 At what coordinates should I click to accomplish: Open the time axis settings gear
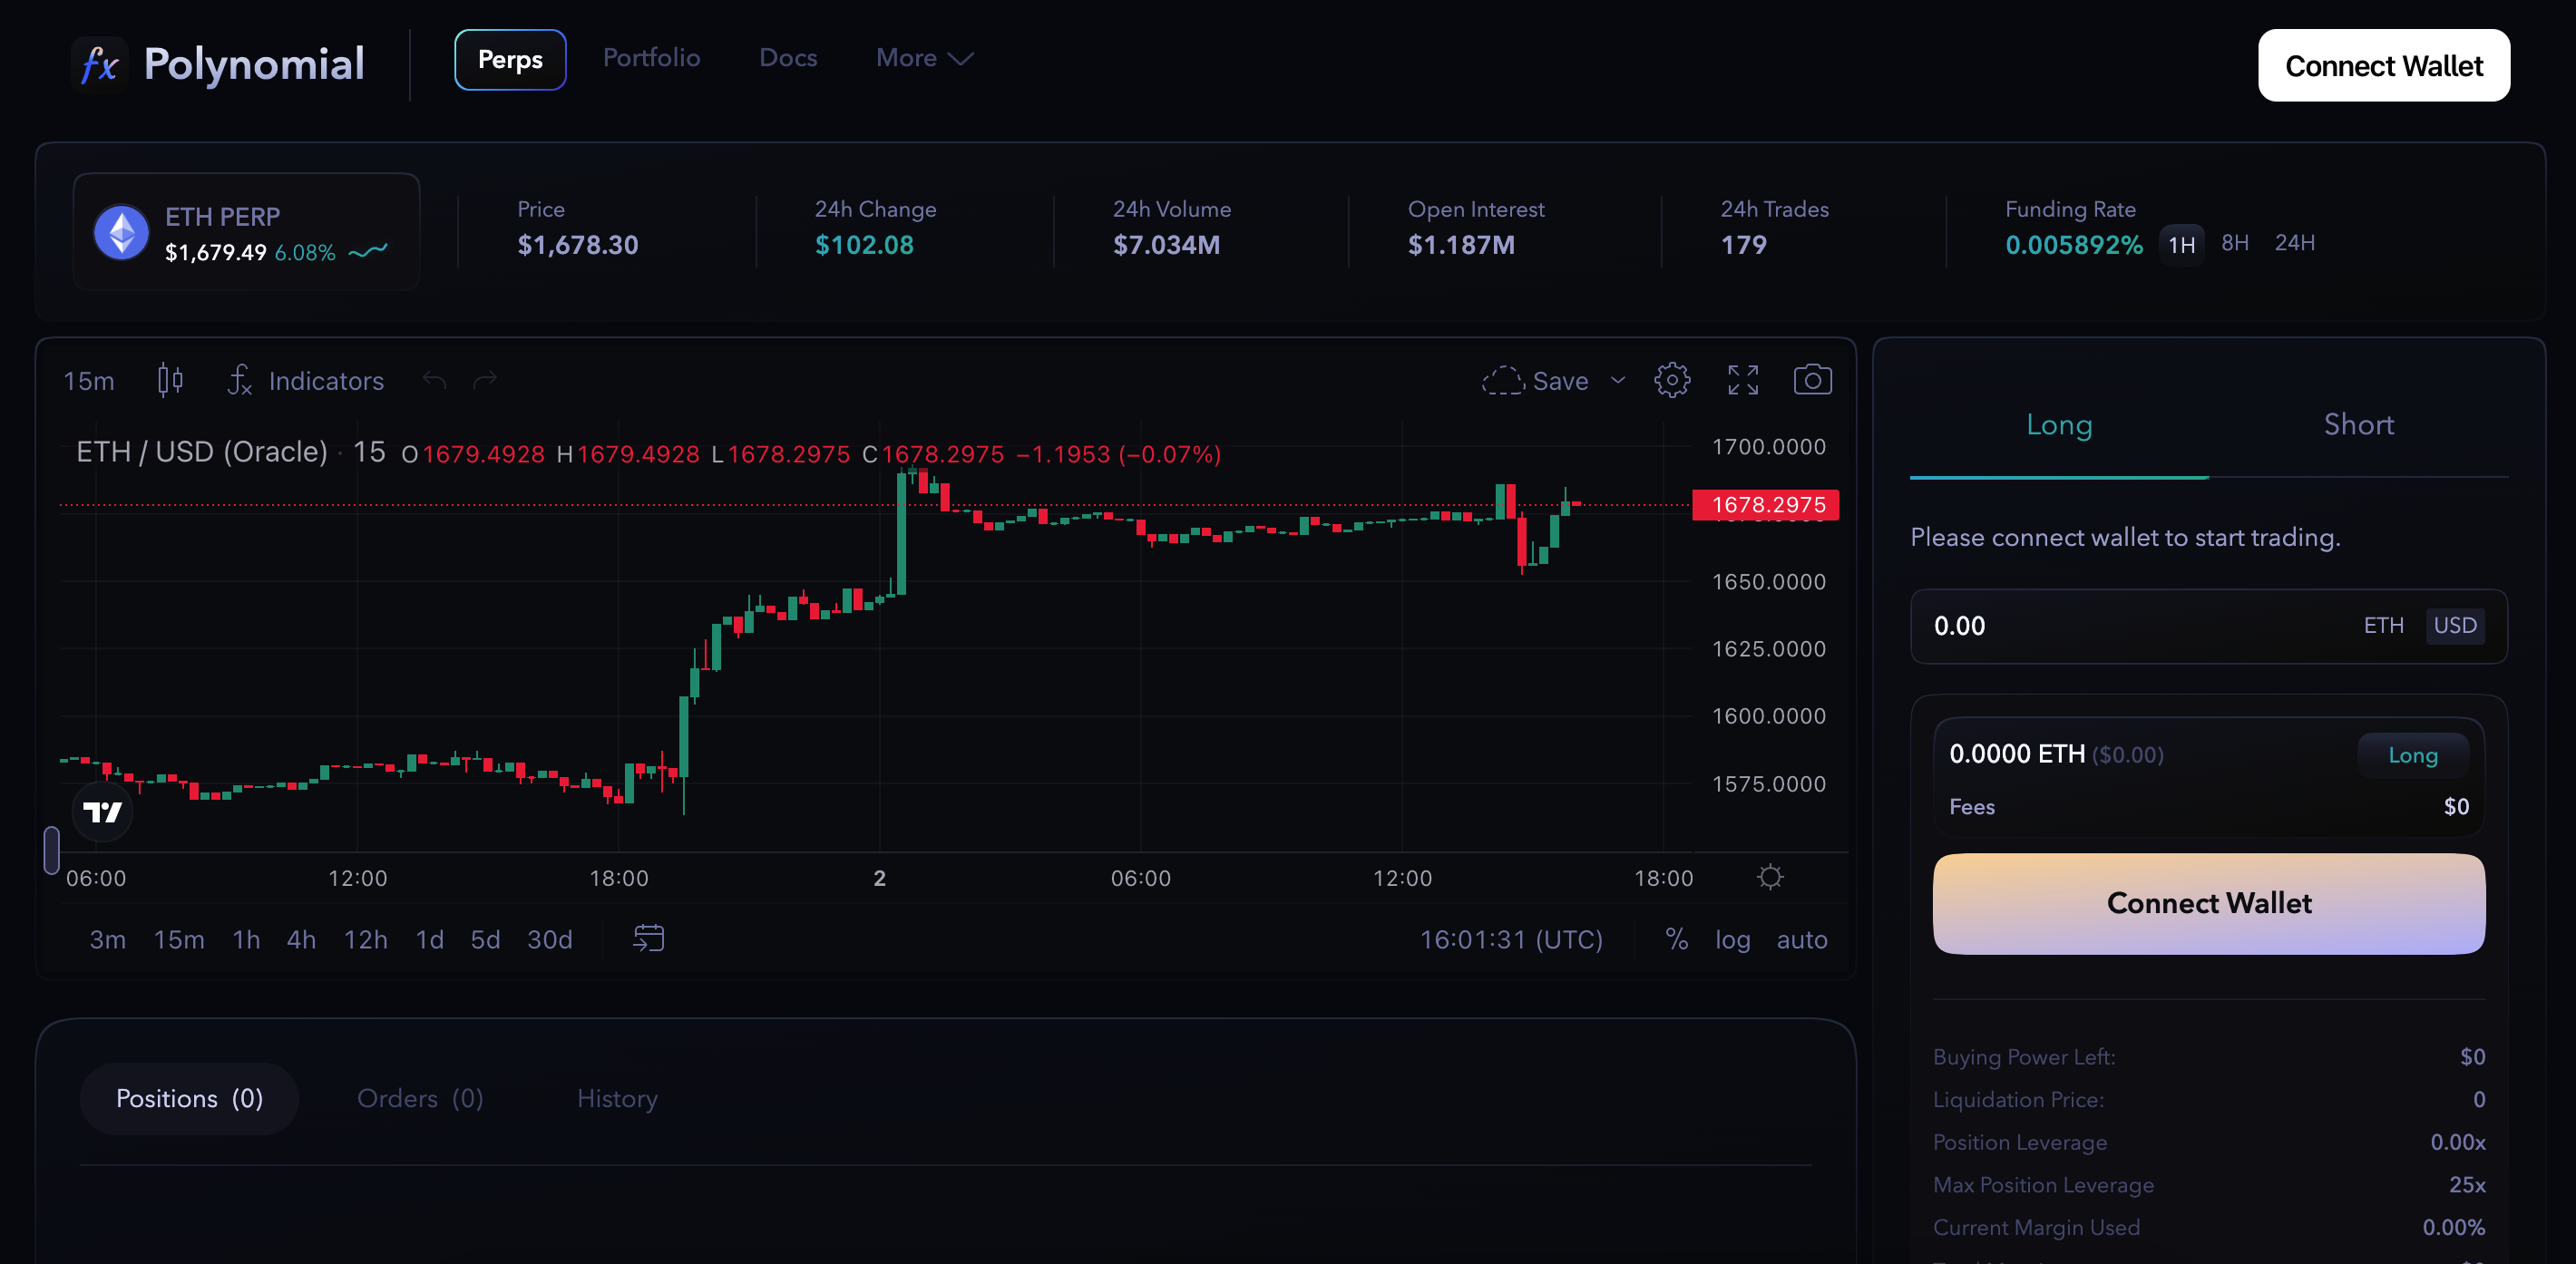(1770, 877)
